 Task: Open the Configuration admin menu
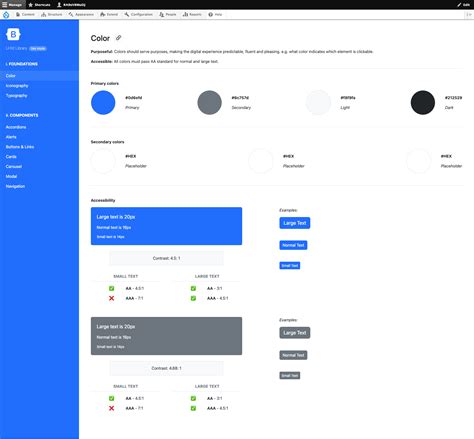[139, 15]
